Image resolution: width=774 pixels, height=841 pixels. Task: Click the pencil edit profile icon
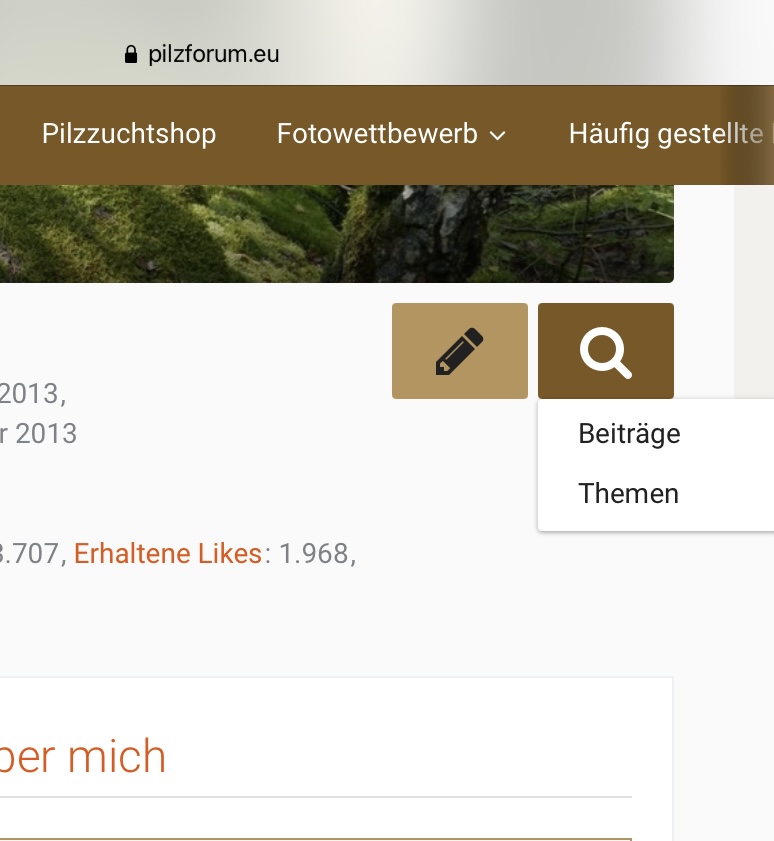tap(460, 351)
